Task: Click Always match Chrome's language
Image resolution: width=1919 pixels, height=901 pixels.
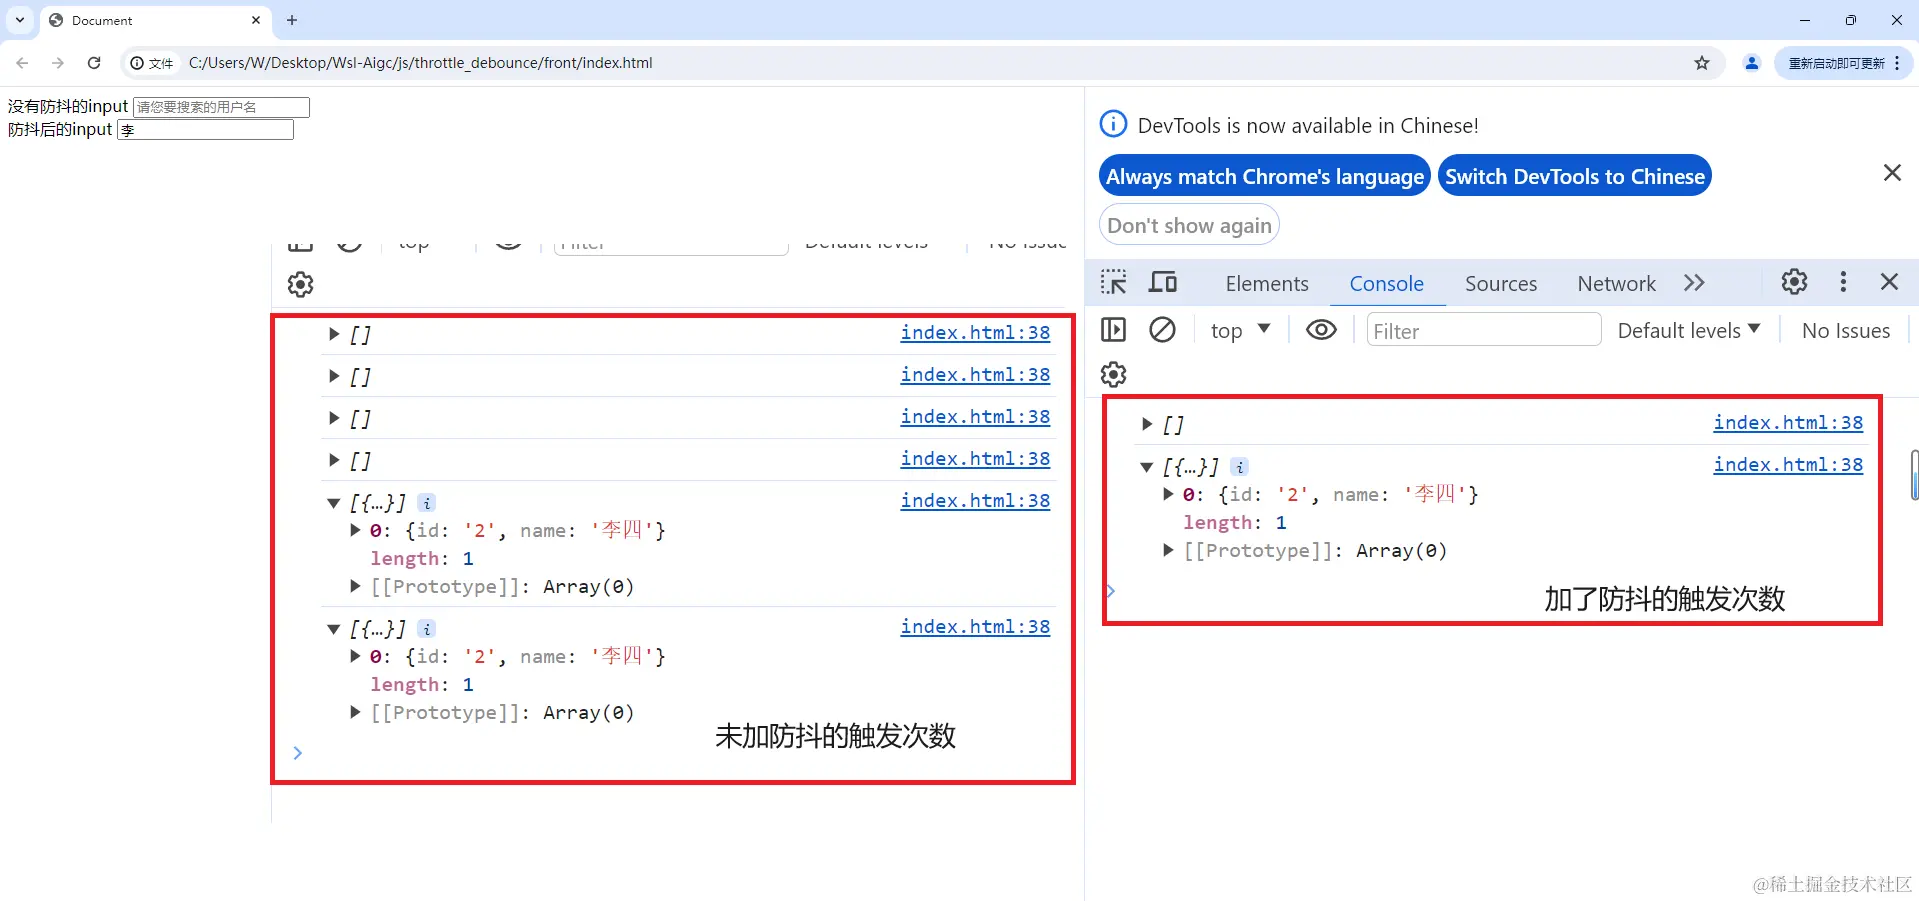Action: 1265,176
